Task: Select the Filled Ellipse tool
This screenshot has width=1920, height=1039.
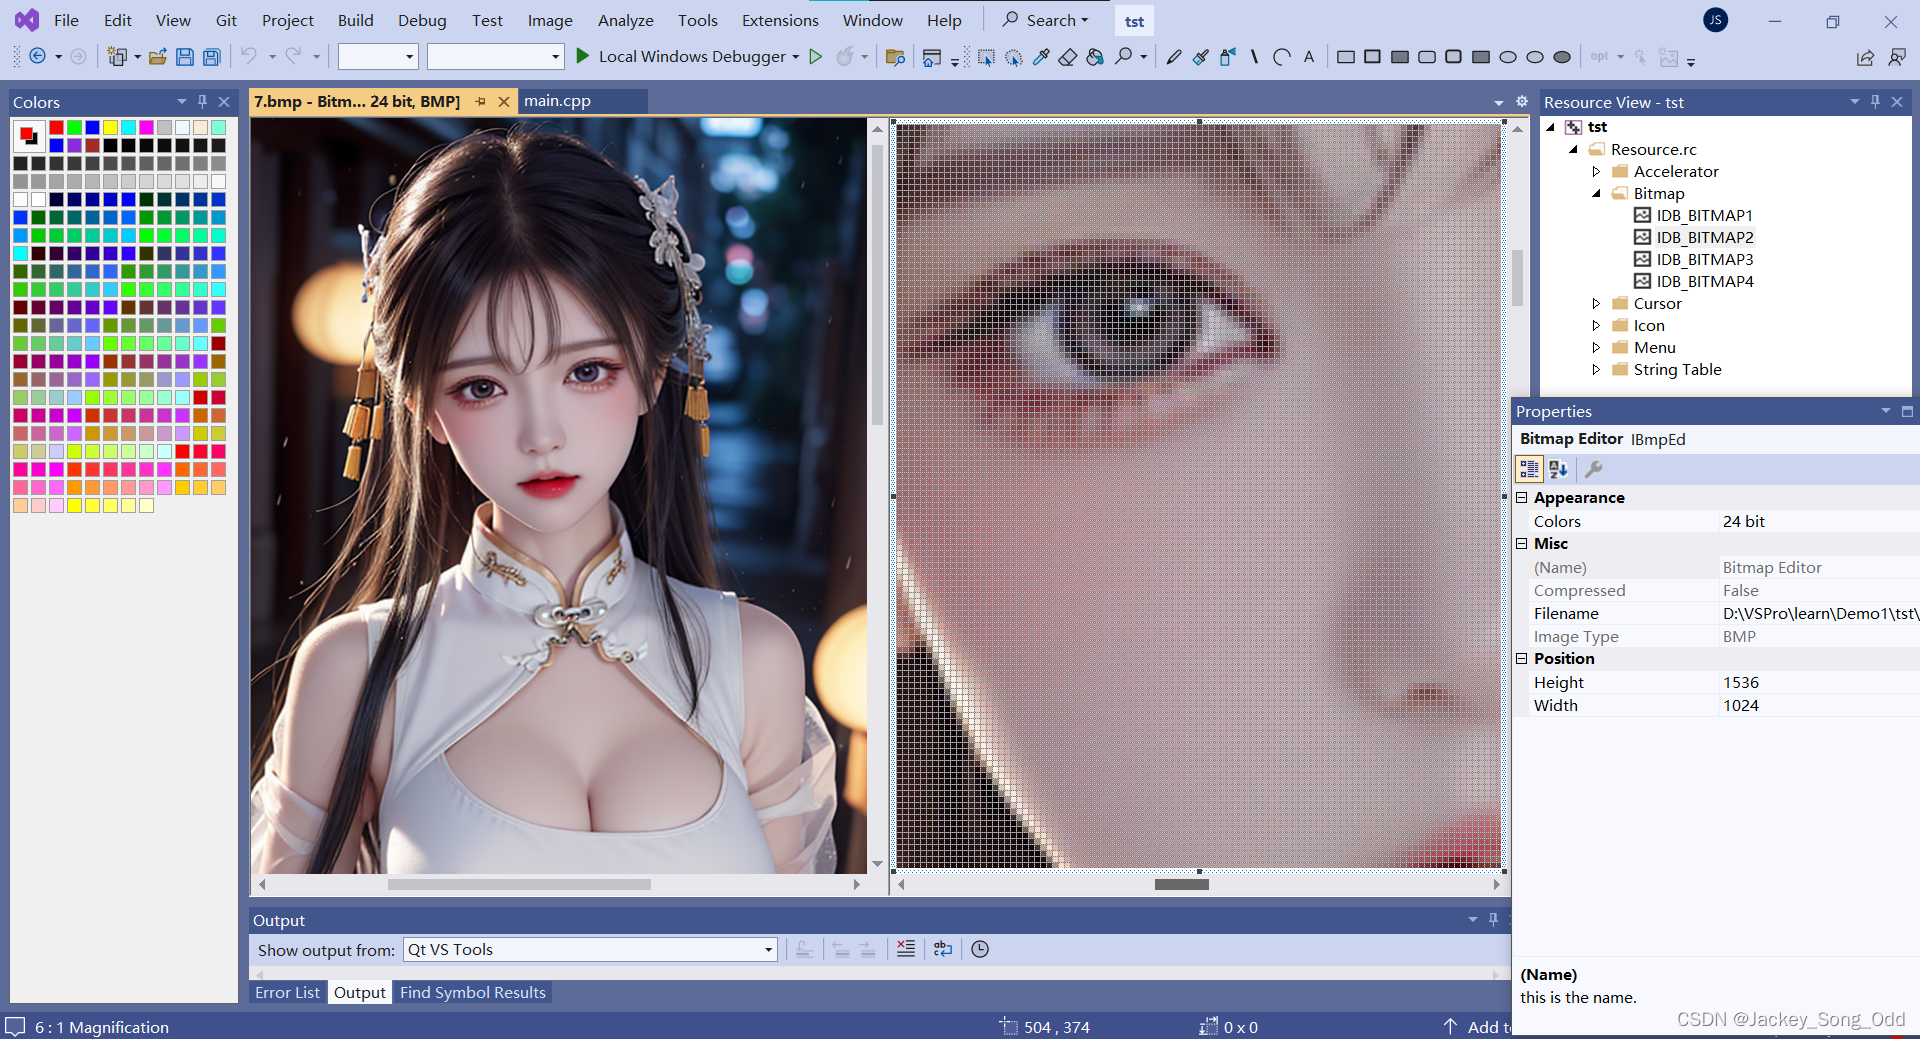Action: (x=1562, y=57)
